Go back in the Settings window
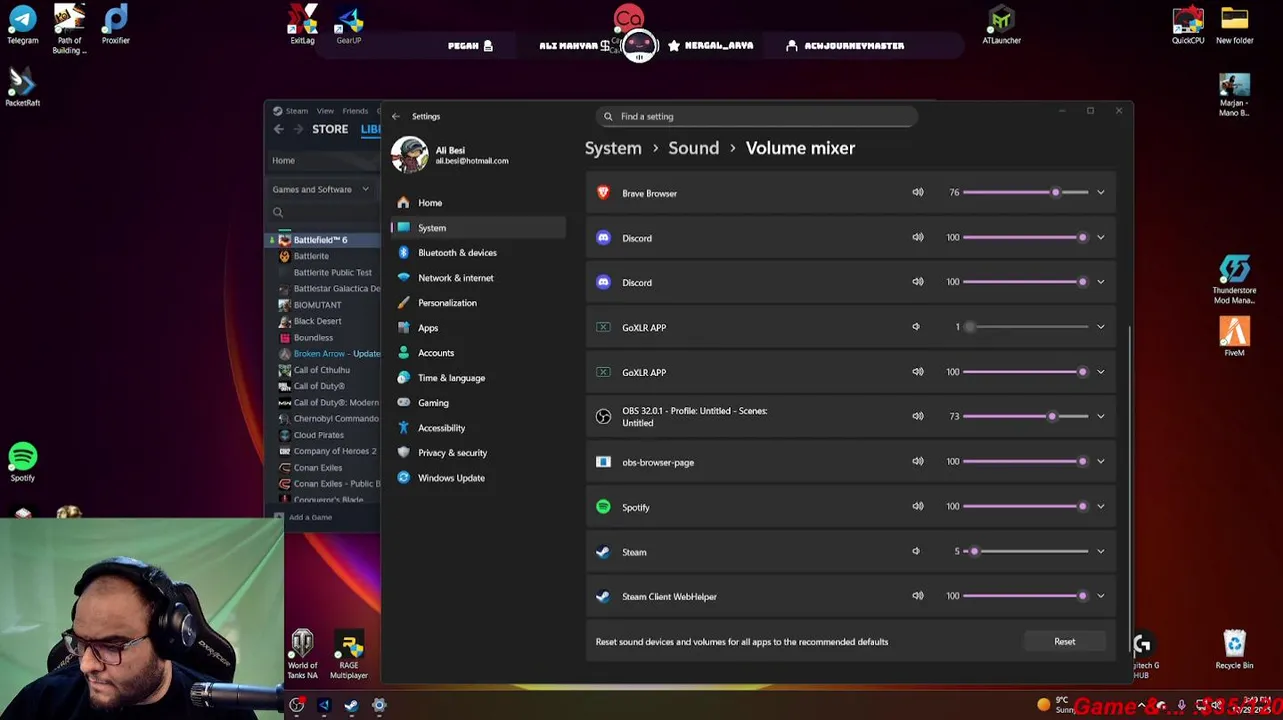This screenshot has height=720, width=1283. tap(396, 116)
